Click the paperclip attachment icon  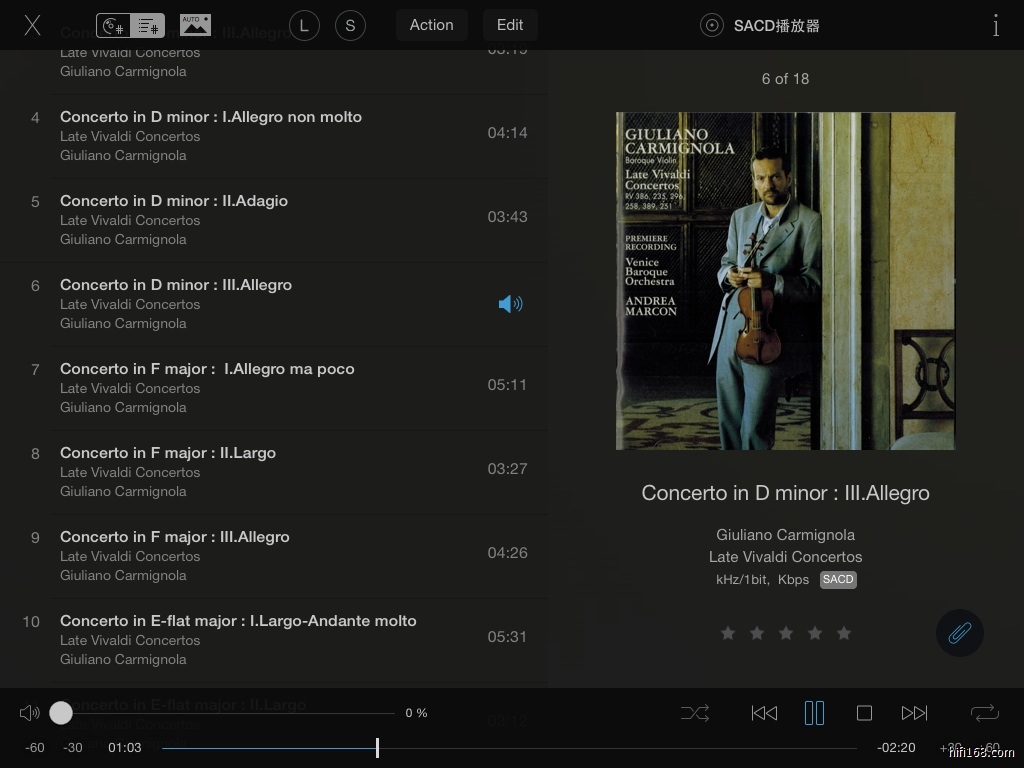pos(959,633)
